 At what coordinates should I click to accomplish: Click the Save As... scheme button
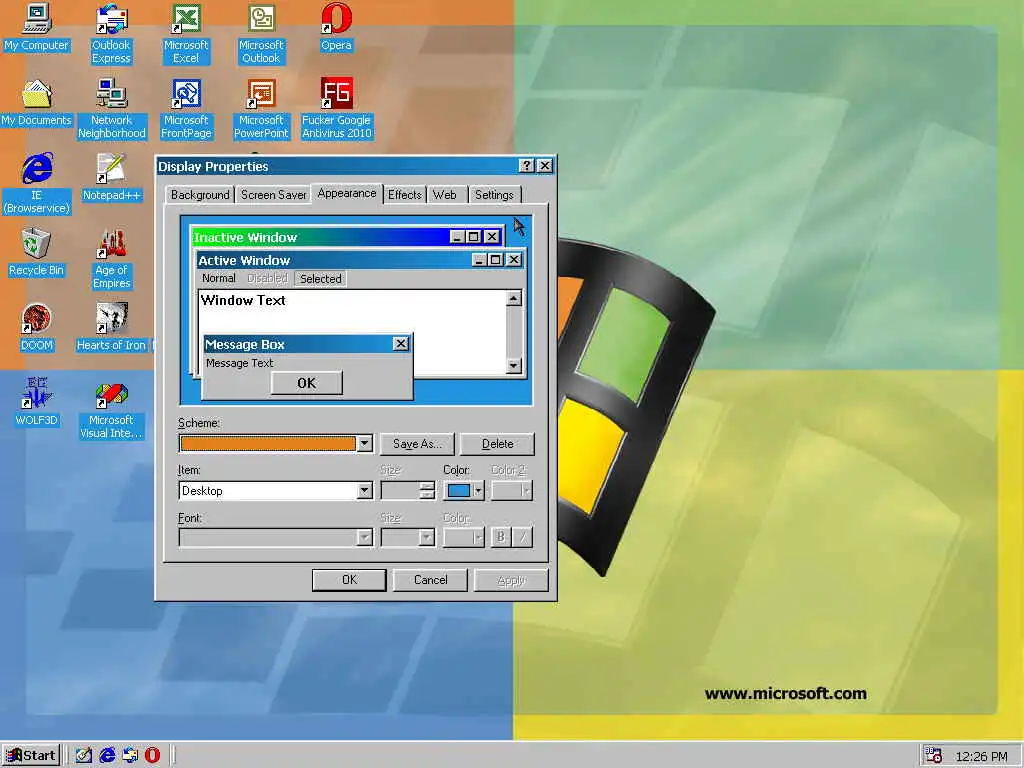tap(417, 444)
